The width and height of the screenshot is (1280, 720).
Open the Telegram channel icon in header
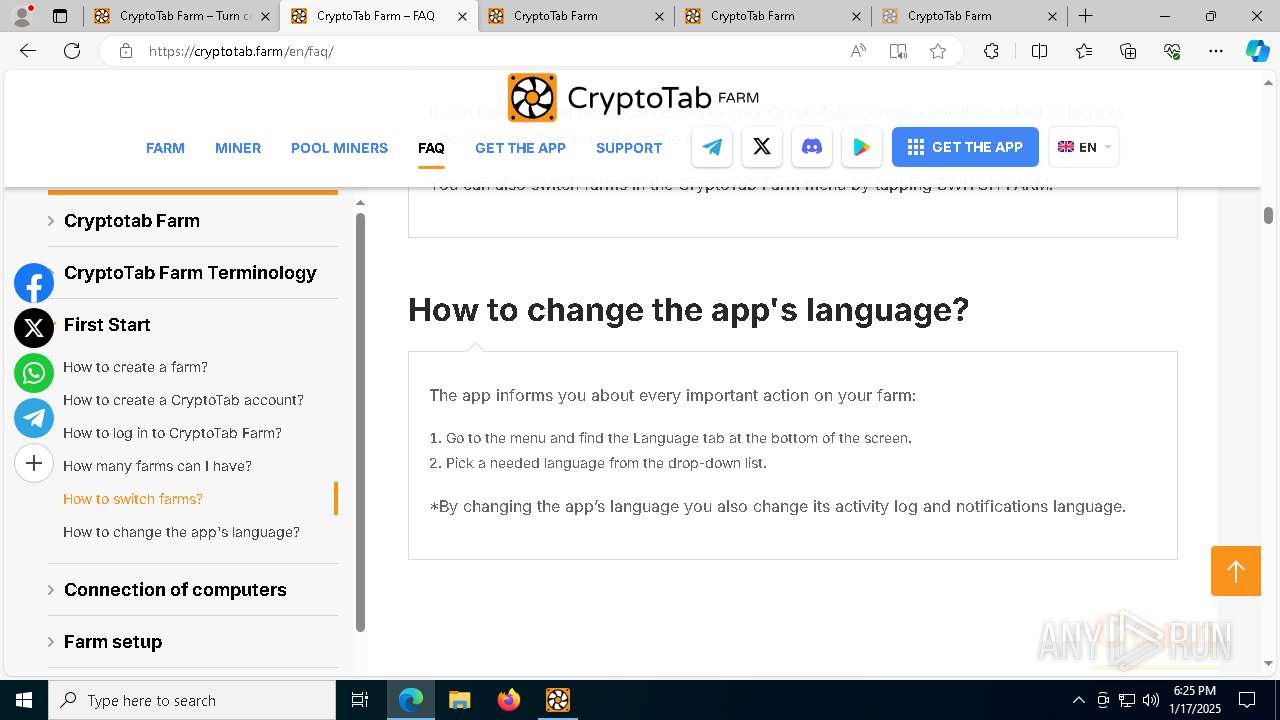(x=712, y=147)
